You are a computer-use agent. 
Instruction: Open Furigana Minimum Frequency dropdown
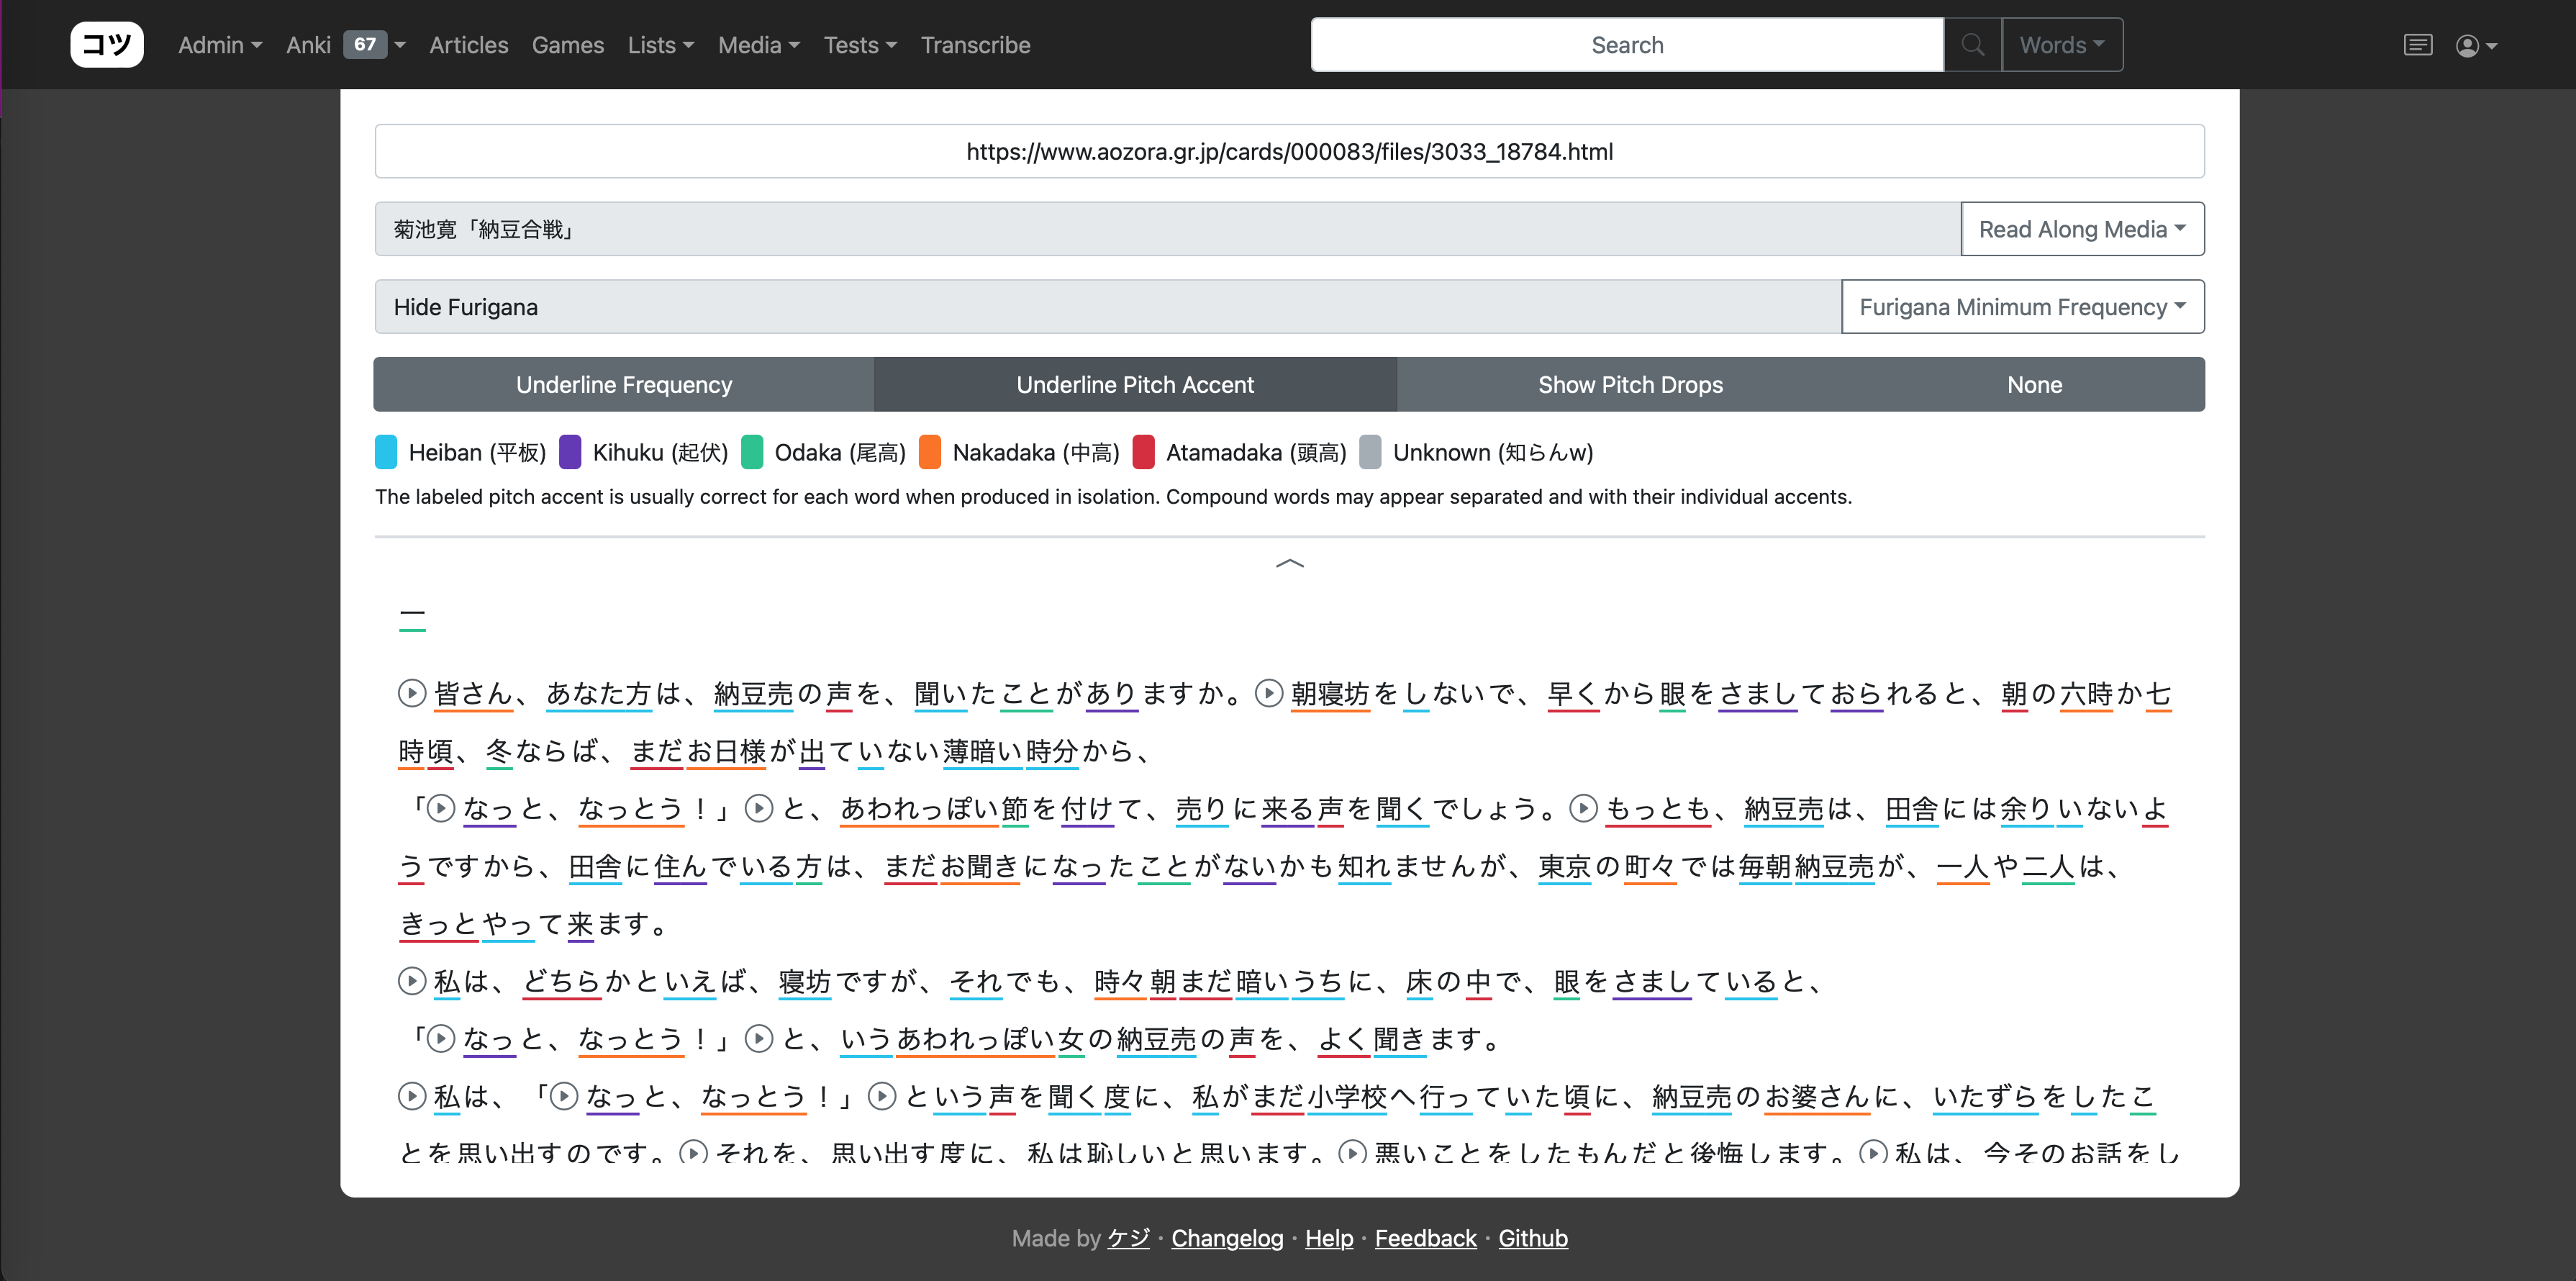2022,307
